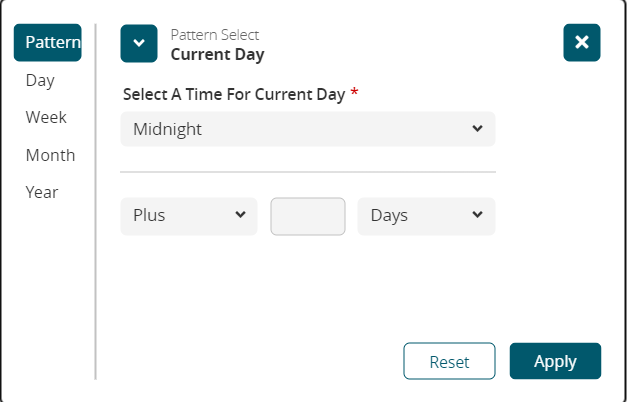Click the arrow on the Plus dropdown
Screen dimensions: 627x402
click(x=240, y=215)
